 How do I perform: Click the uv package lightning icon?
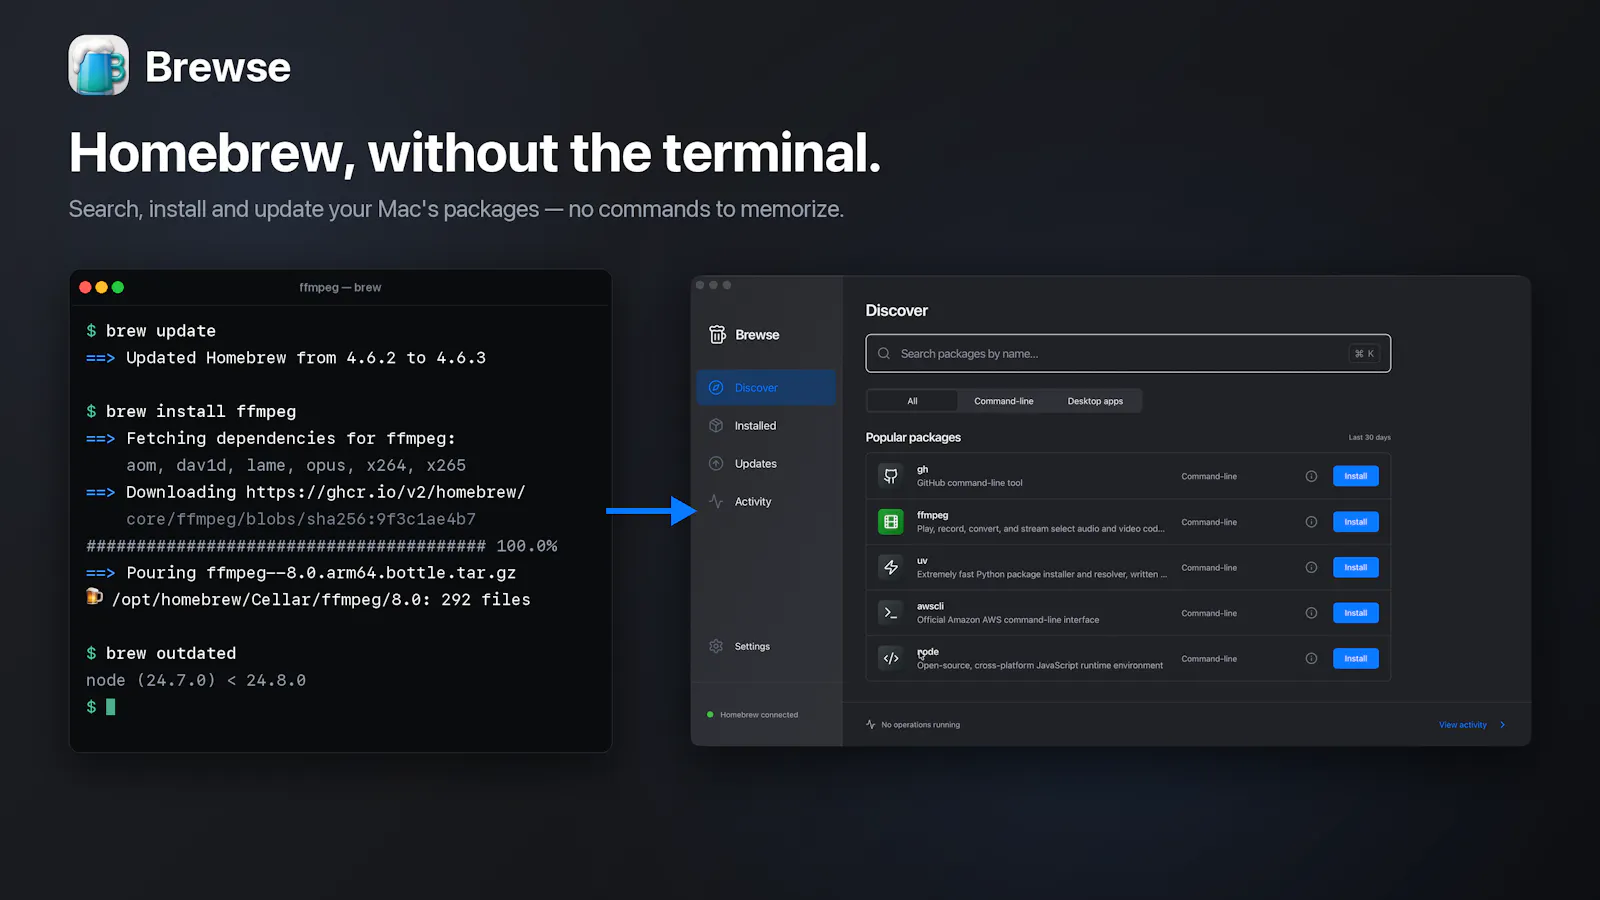point(890,567)
